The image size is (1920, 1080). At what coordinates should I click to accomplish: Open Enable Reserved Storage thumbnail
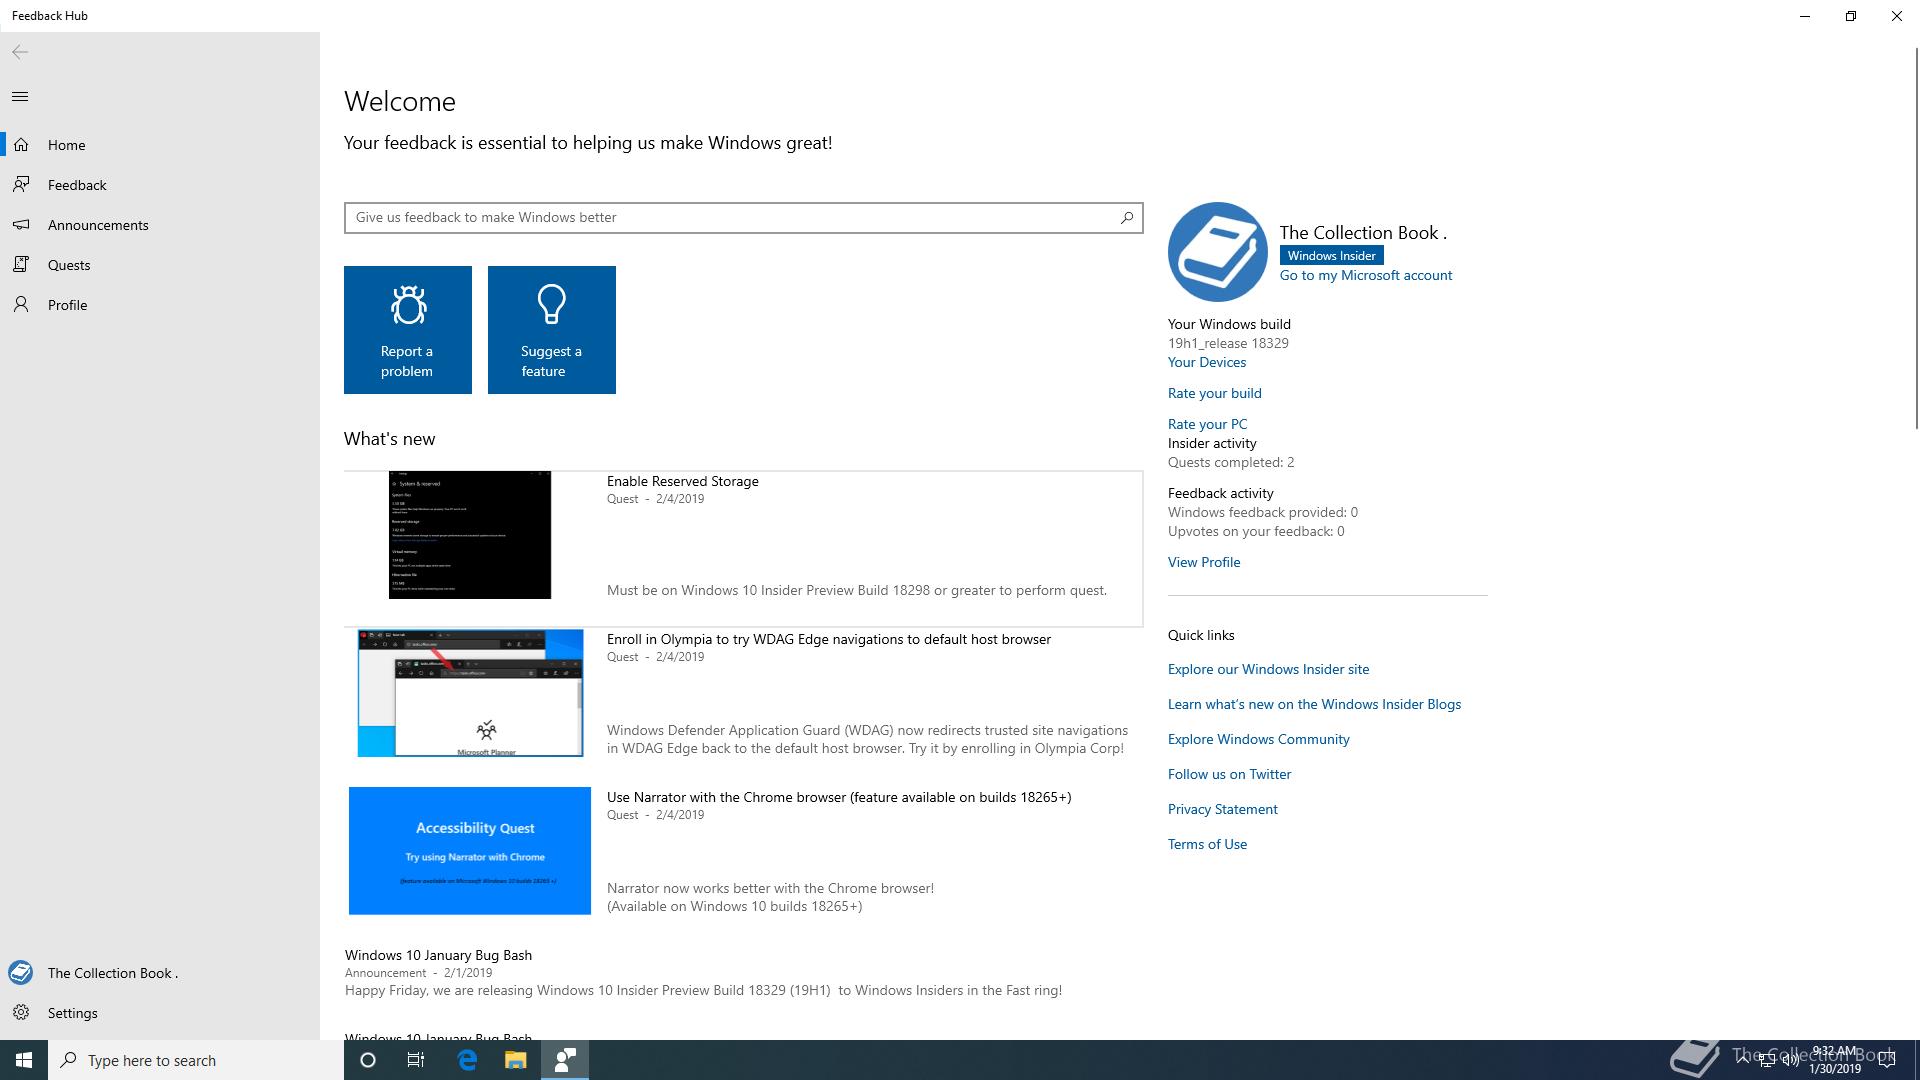click(470, 535)
